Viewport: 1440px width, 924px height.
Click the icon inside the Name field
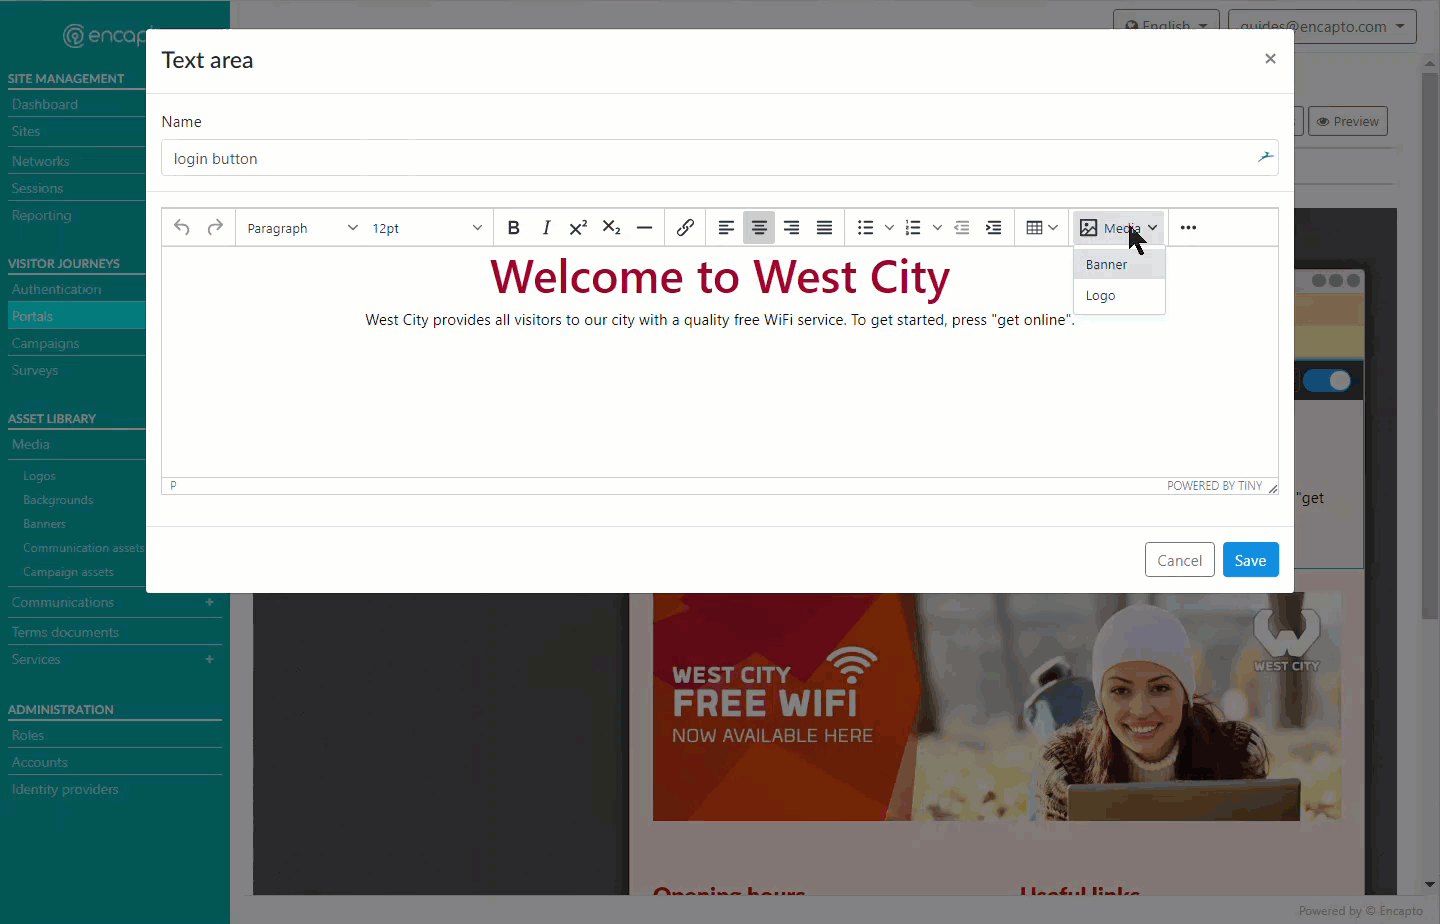(x=1265, y=157)
